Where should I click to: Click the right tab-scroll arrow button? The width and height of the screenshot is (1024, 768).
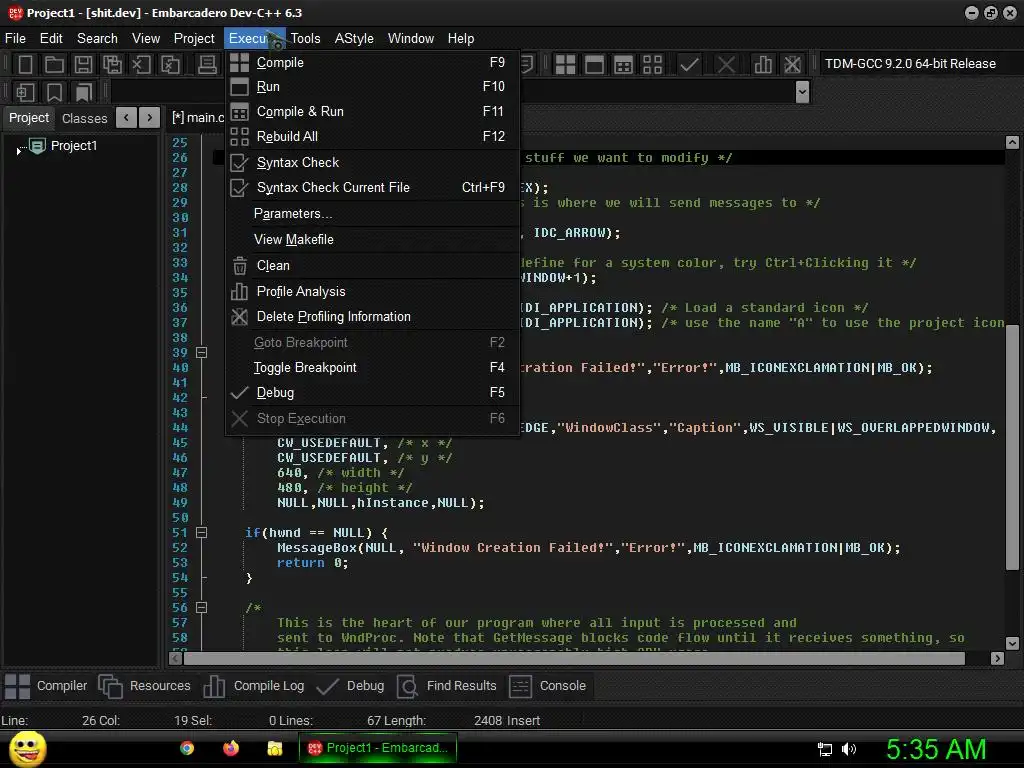pos(150,118)
